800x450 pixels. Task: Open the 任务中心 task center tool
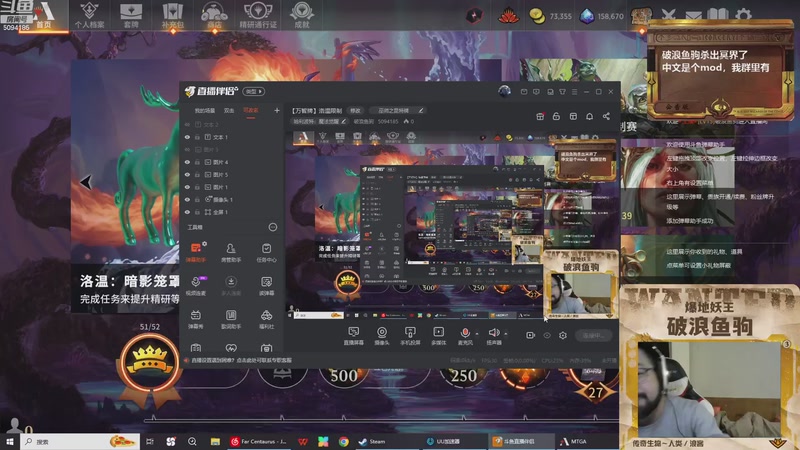click(266, 252)
